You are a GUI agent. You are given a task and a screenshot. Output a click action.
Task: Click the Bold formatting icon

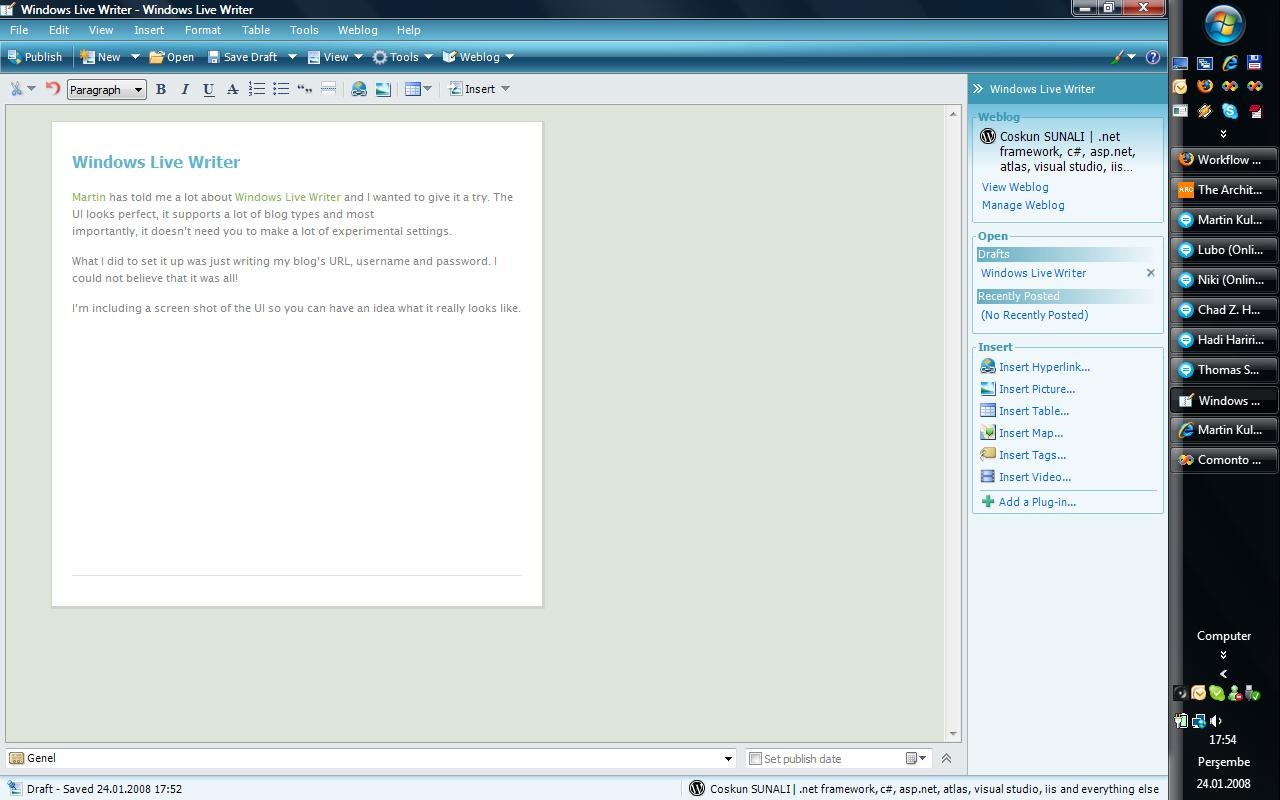[x=160, y=89]
